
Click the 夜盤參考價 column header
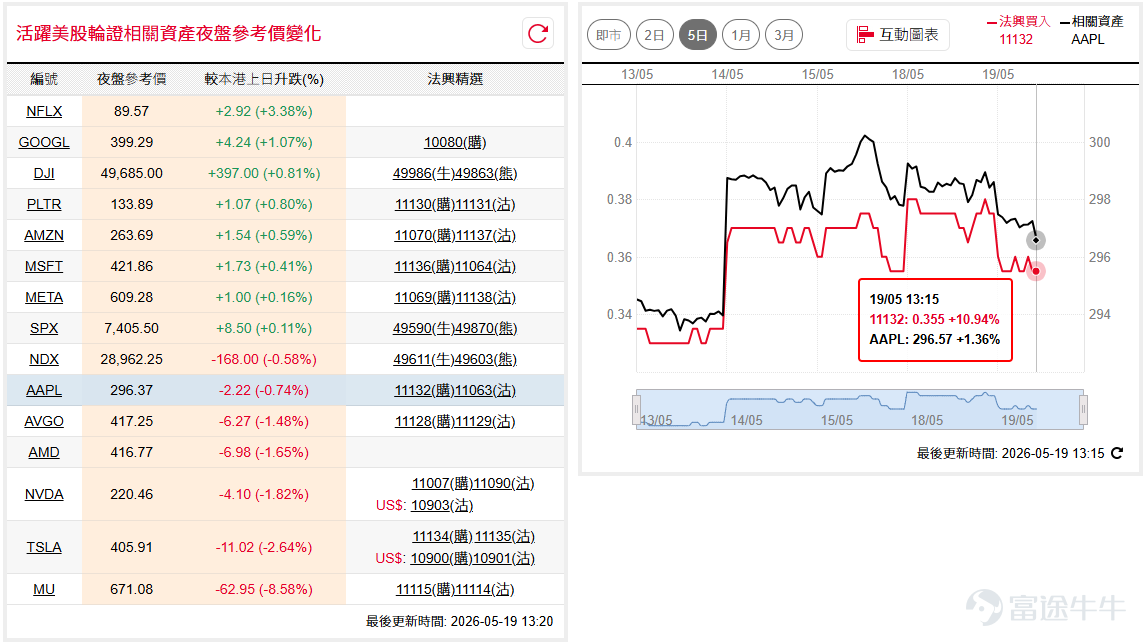(132, 79)
